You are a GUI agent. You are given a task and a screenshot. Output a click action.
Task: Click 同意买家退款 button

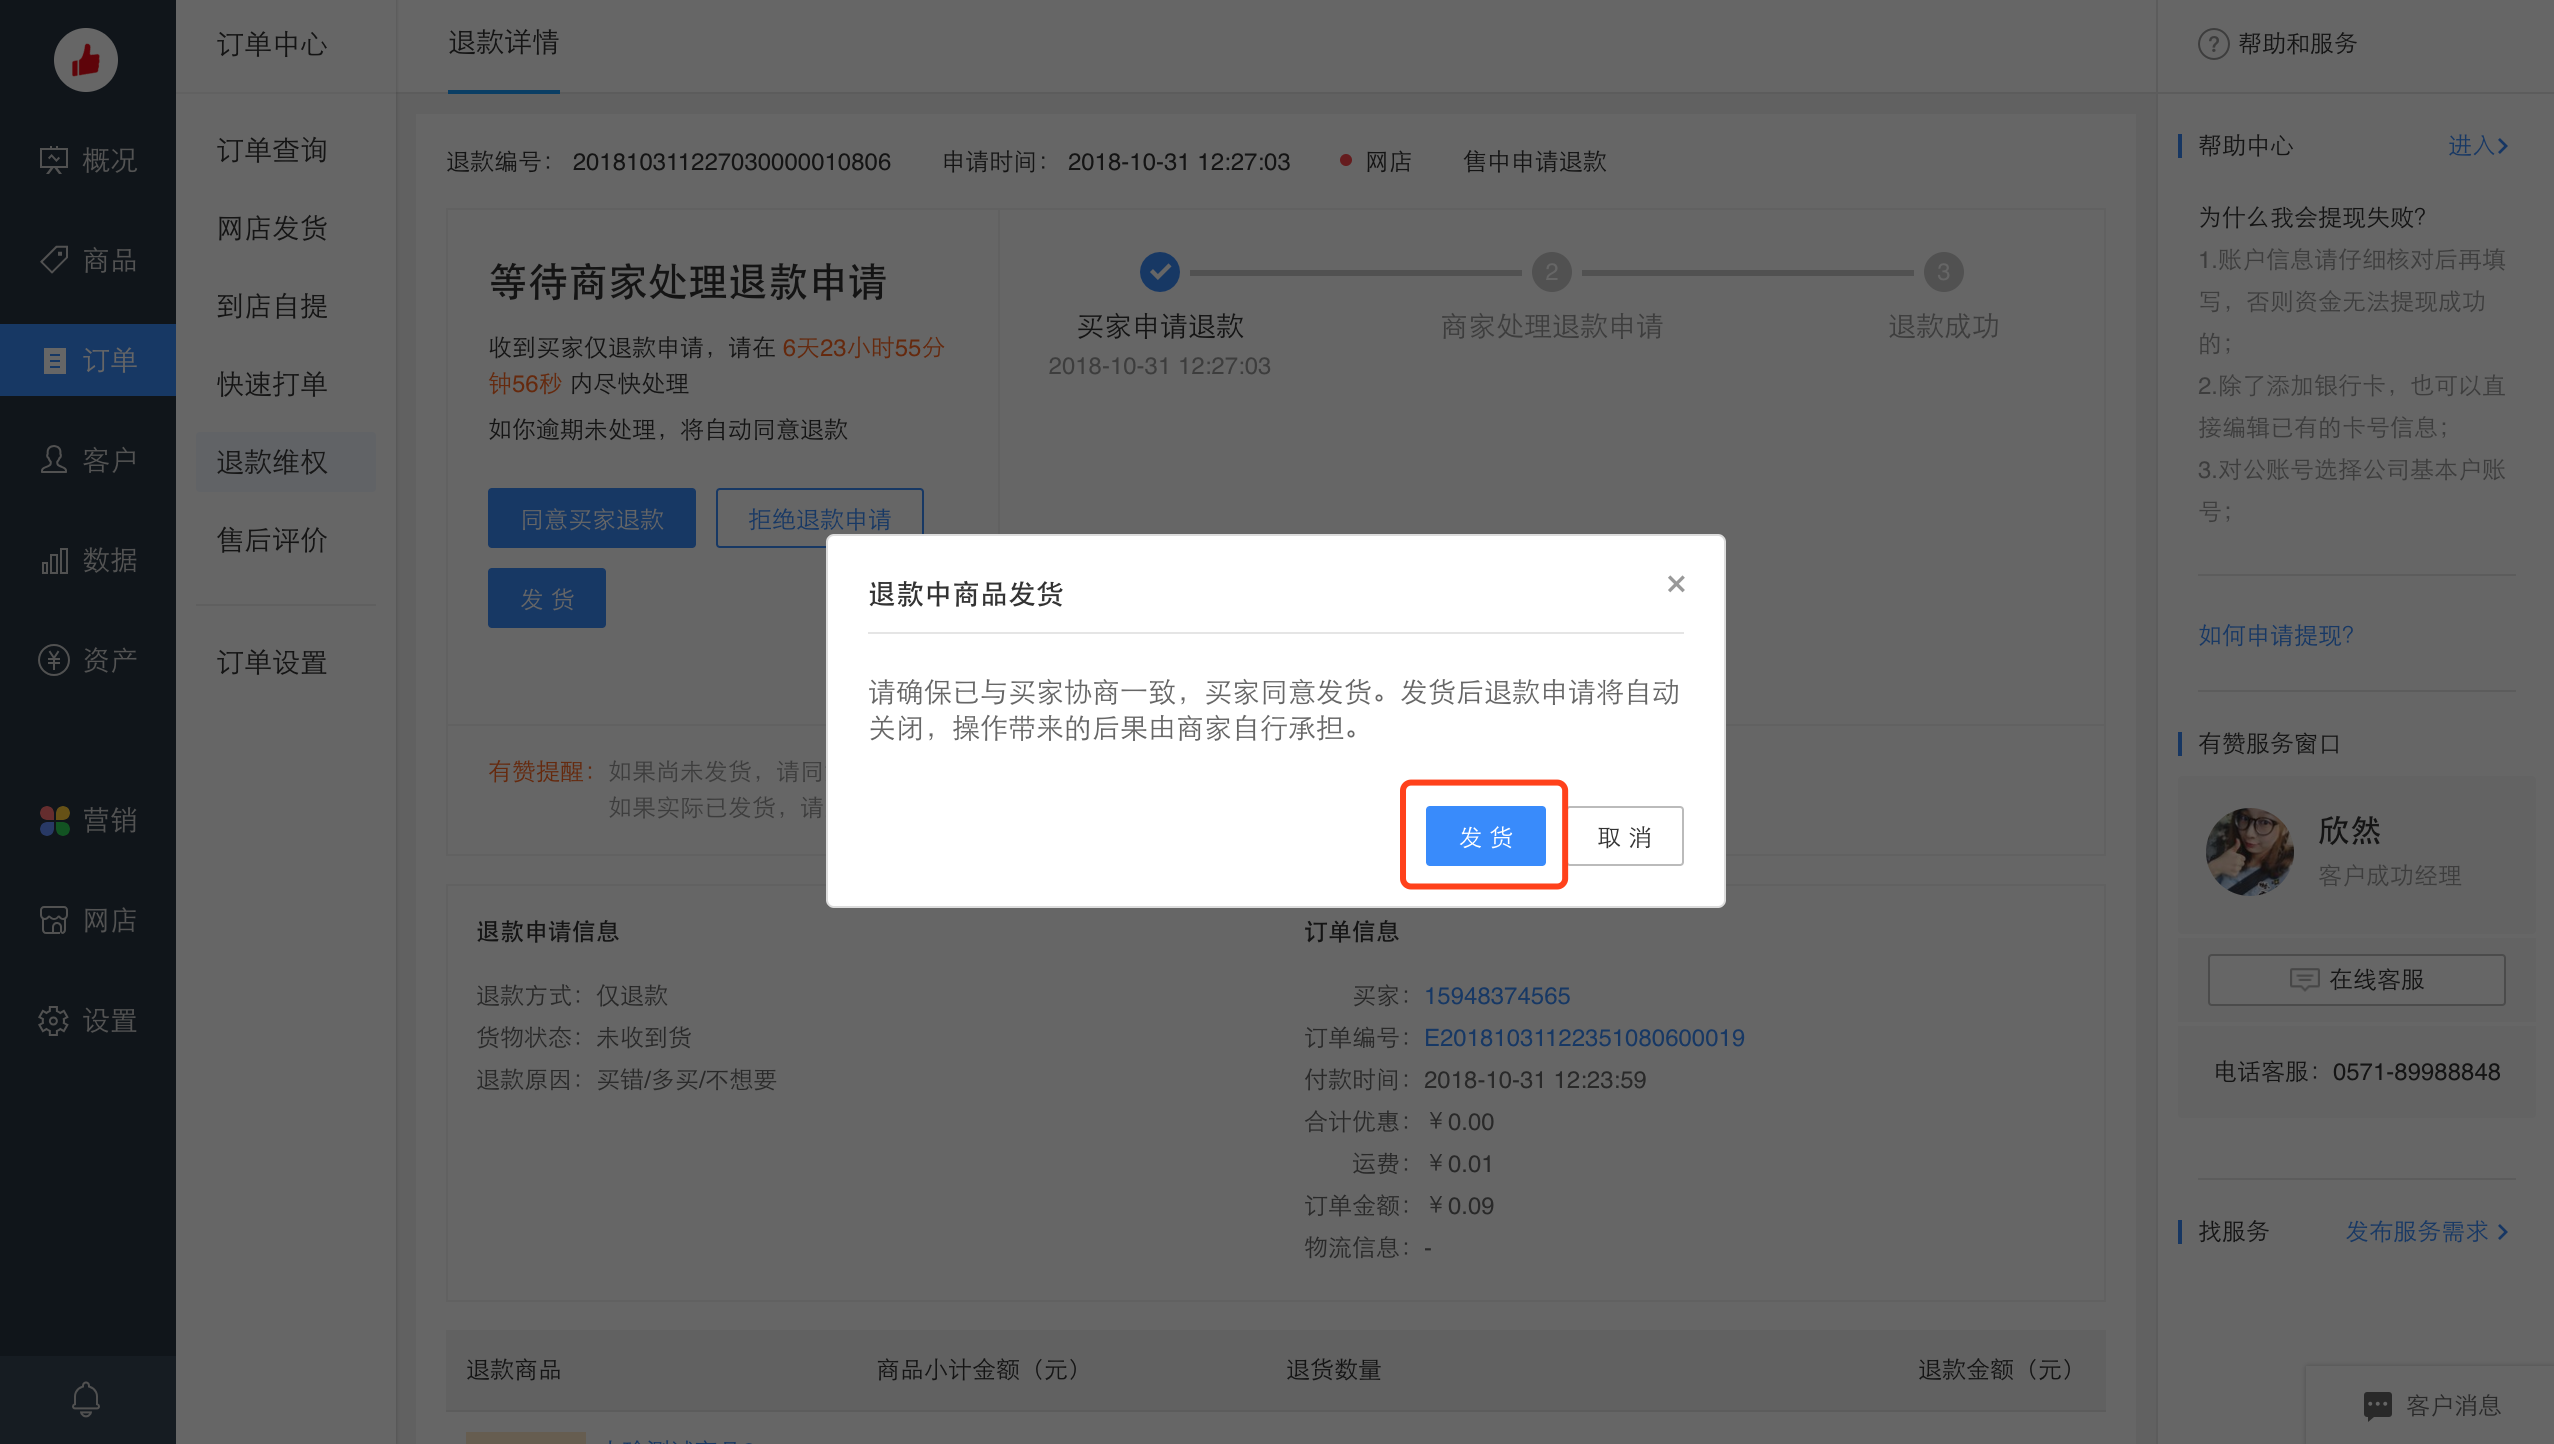592,518
